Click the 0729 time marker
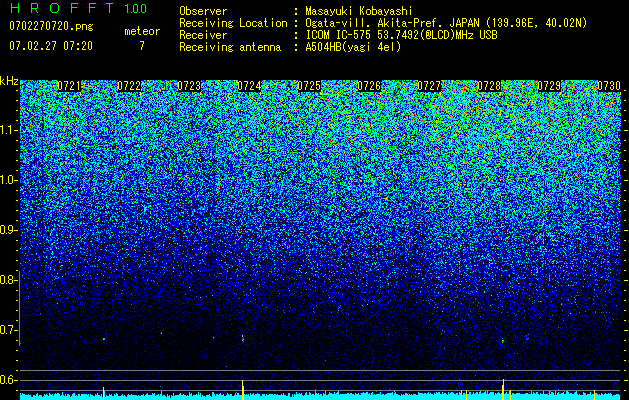Image resolution: width=629 pixels, height=400 pixels. point(549,86)
